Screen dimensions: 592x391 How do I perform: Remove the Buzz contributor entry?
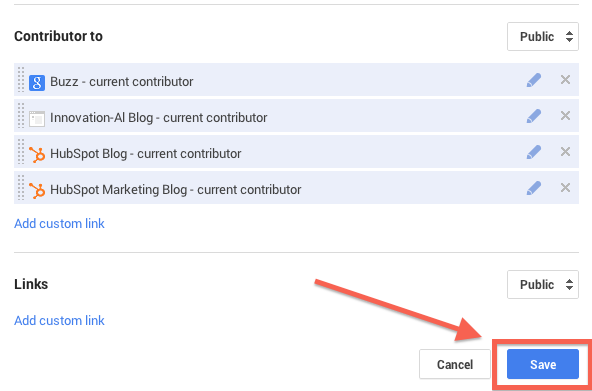click(565, 80)
